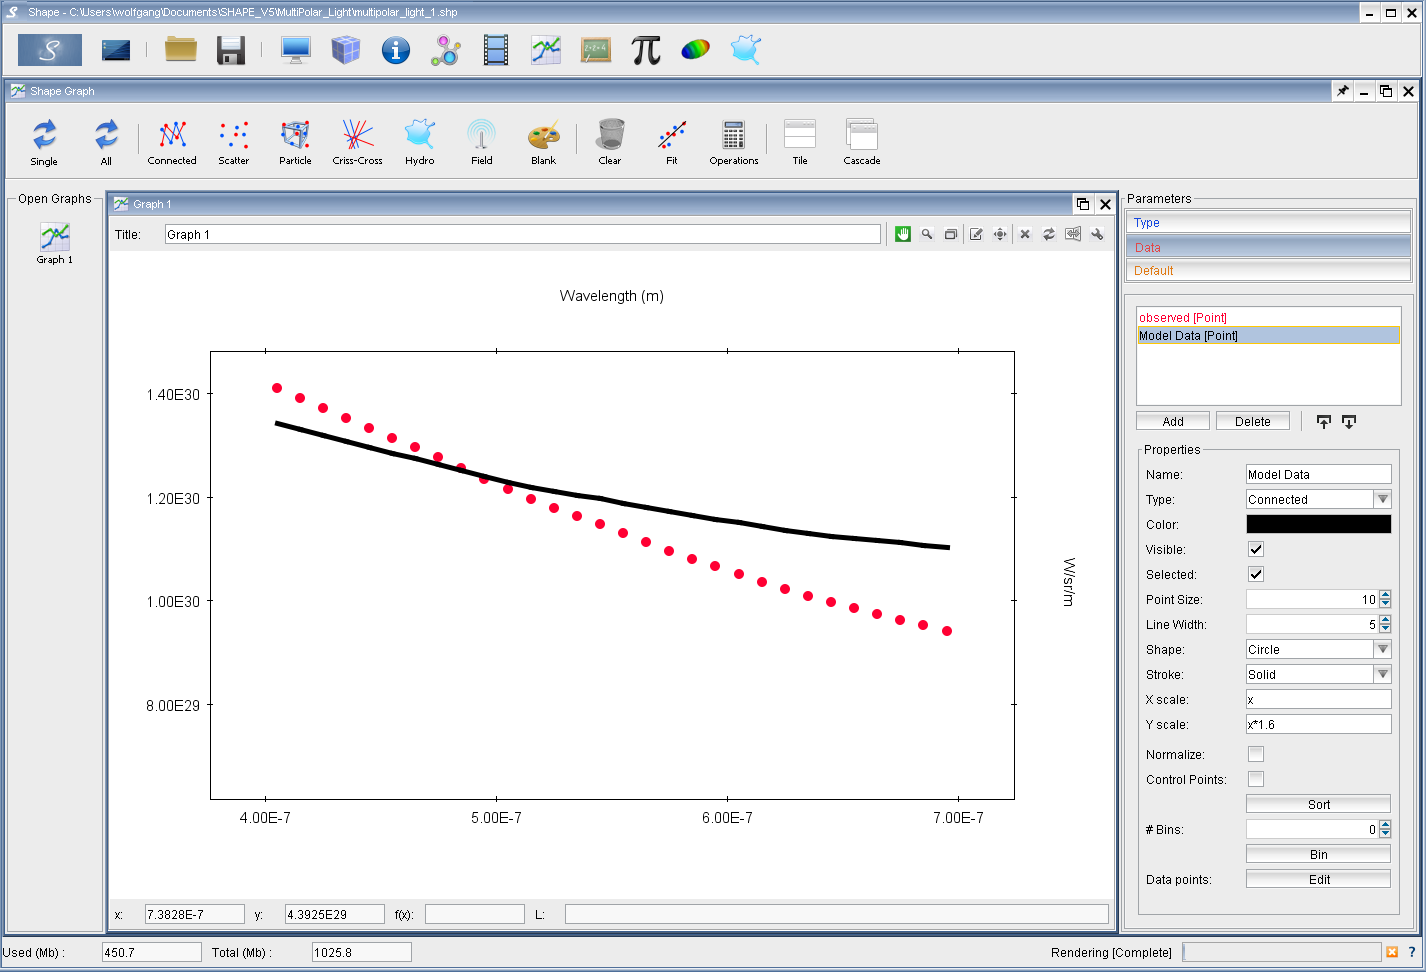Open the film strip animation icon
The width and height of the screenshot is (1426, 972).
click(x=496, y=50)
